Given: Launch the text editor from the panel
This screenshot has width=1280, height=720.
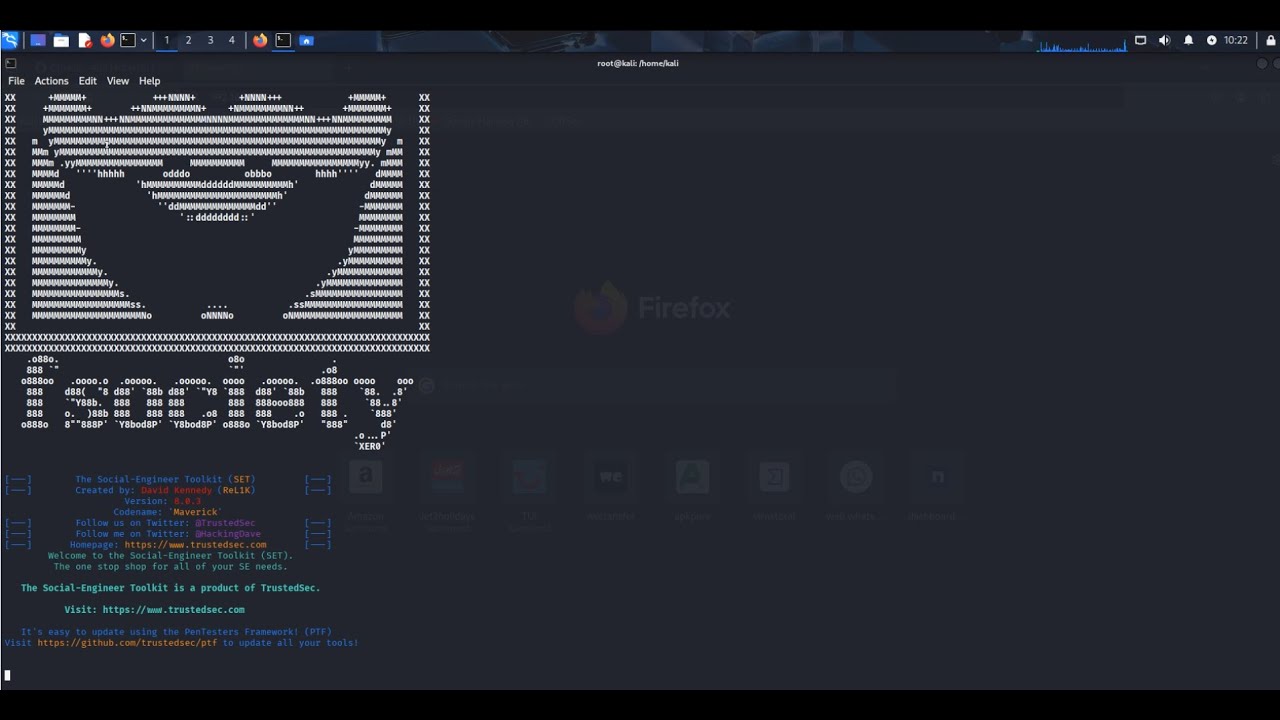Looking at the screenshot, I should [85, 40].
